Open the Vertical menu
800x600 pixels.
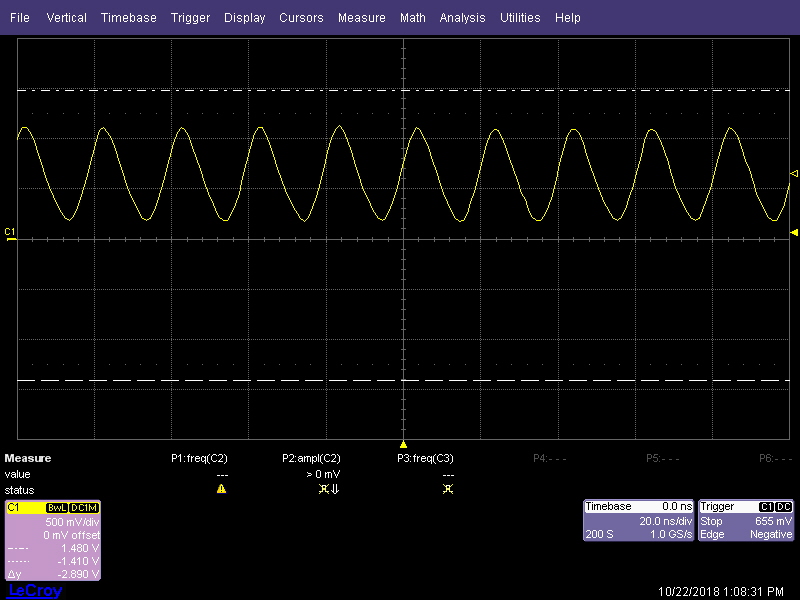pyautogui.click(x=66, y=18)
